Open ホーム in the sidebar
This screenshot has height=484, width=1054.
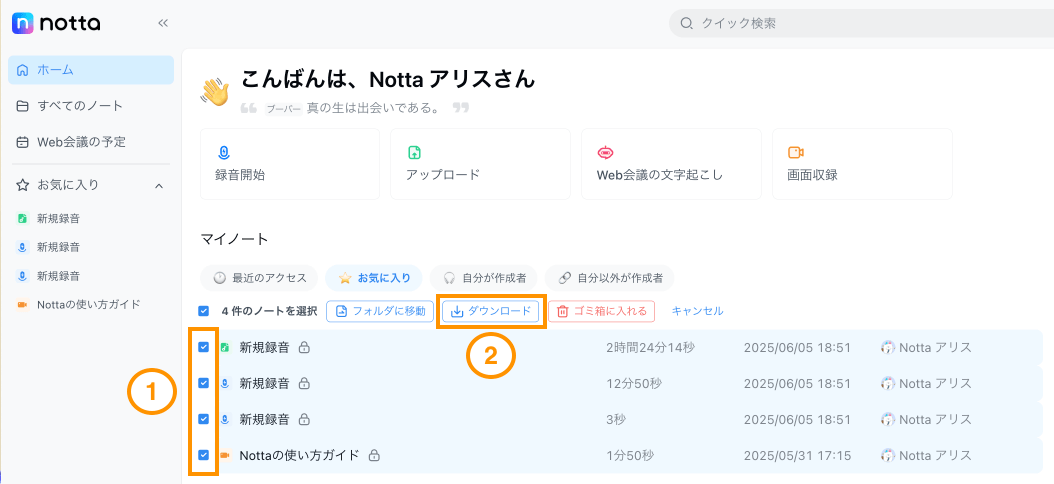91,70
